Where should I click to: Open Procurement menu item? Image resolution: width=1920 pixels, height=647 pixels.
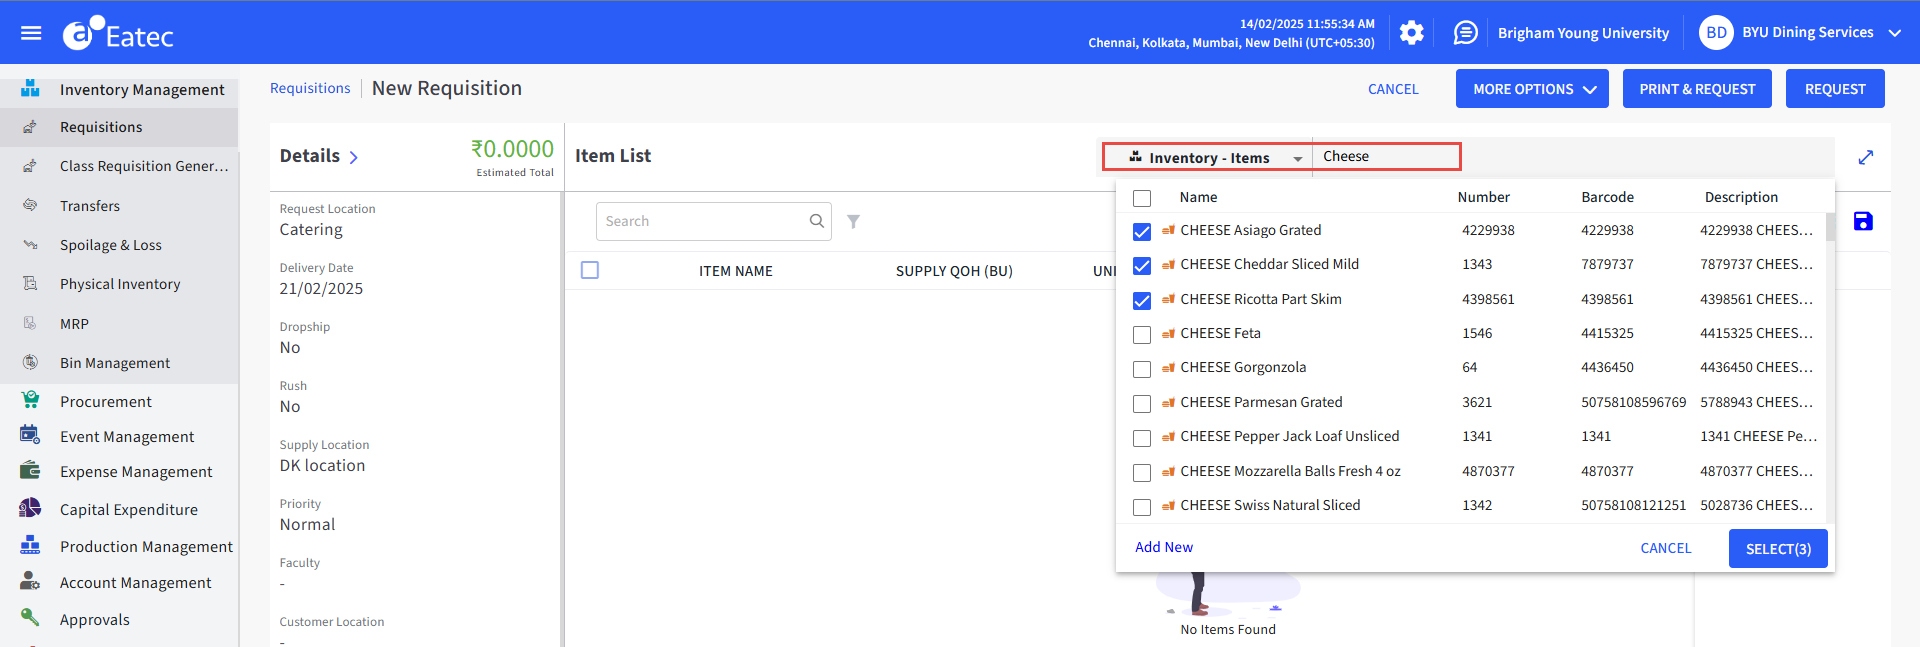click(x=106, y=401)
